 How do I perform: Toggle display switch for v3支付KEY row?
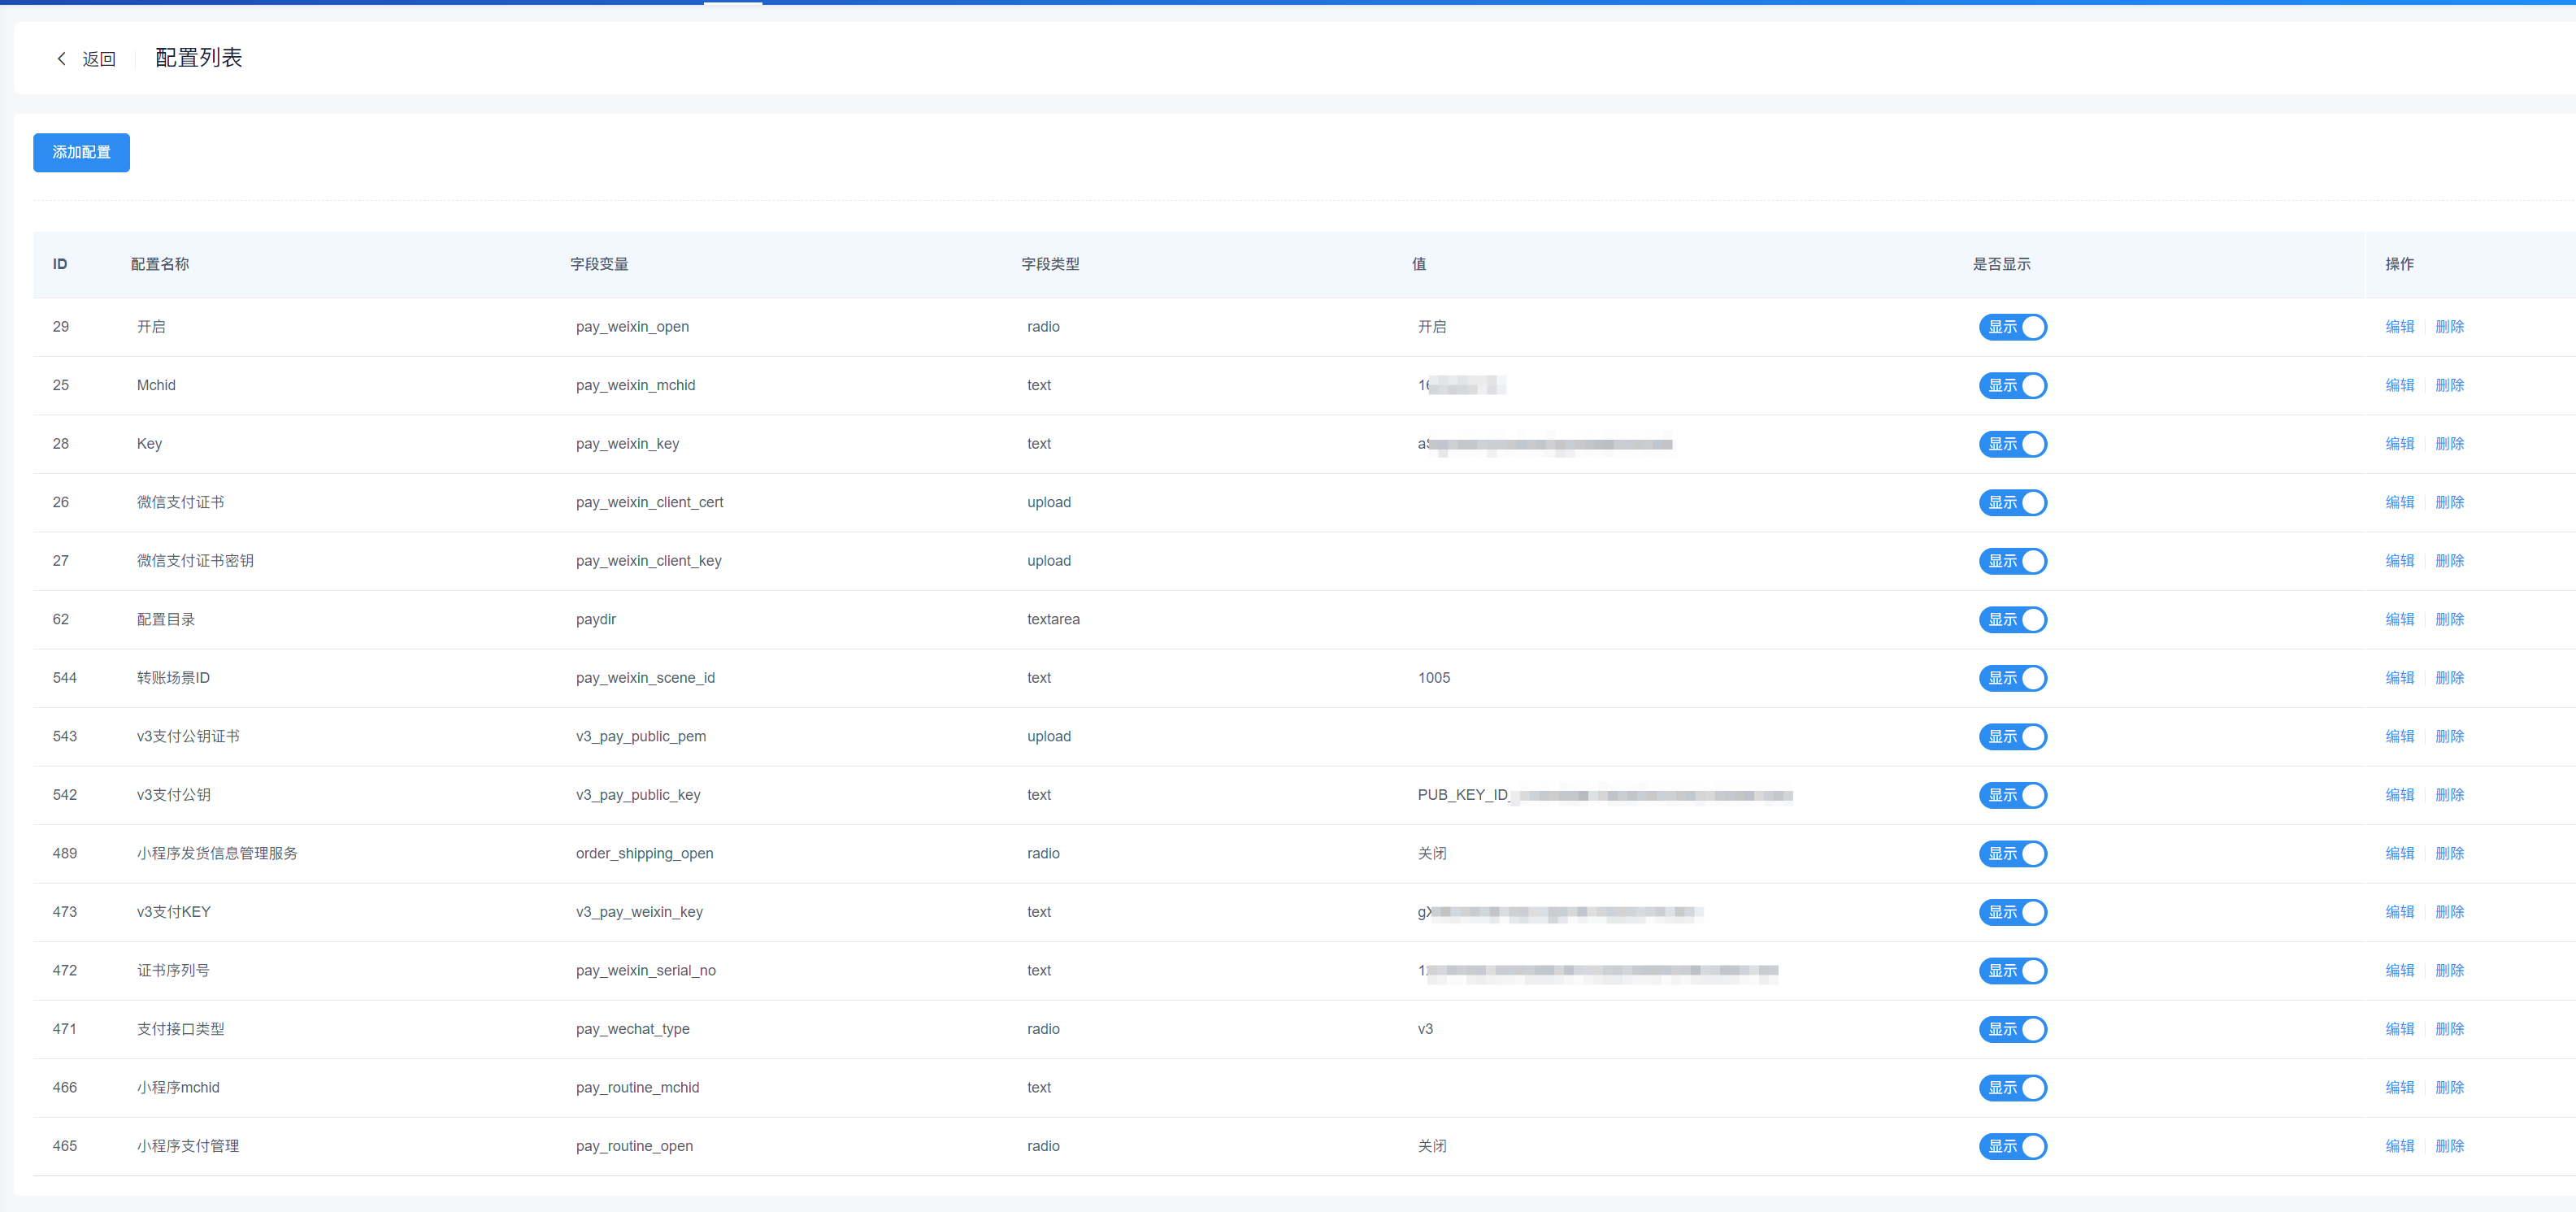tap(2012, 912)
